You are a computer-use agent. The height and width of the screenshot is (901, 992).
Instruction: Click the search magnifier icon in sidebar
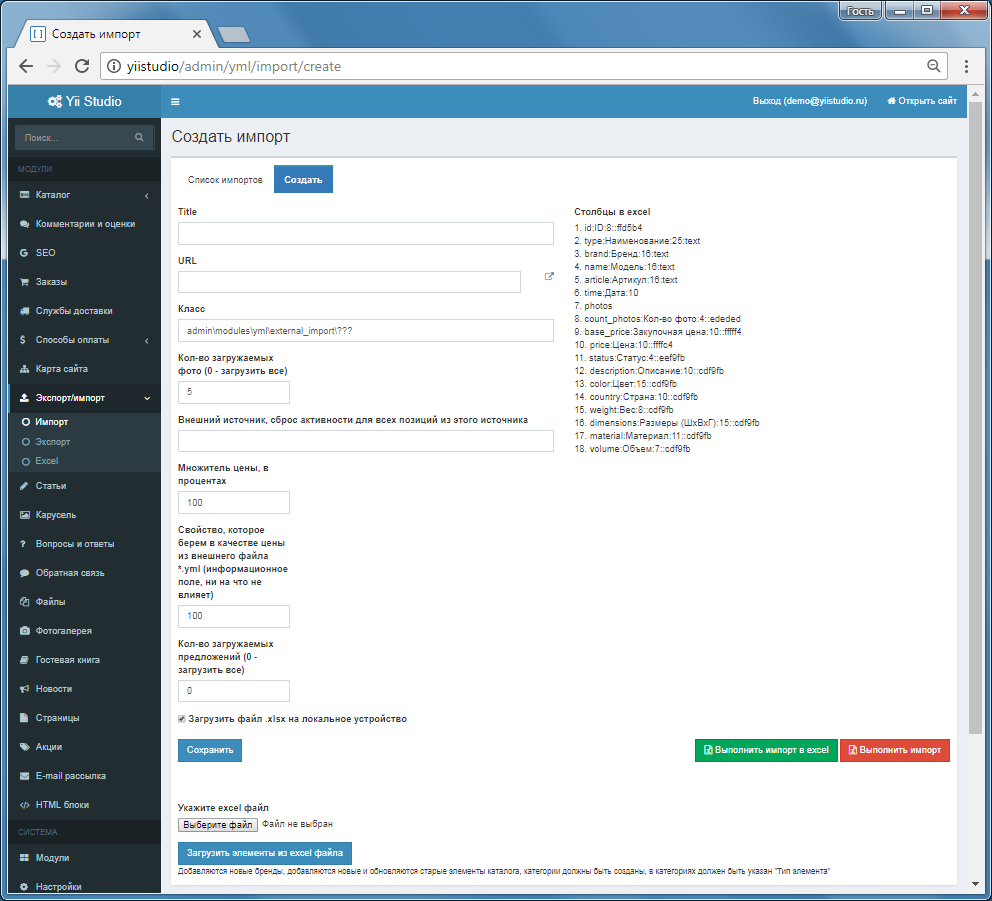click(139, 137)
